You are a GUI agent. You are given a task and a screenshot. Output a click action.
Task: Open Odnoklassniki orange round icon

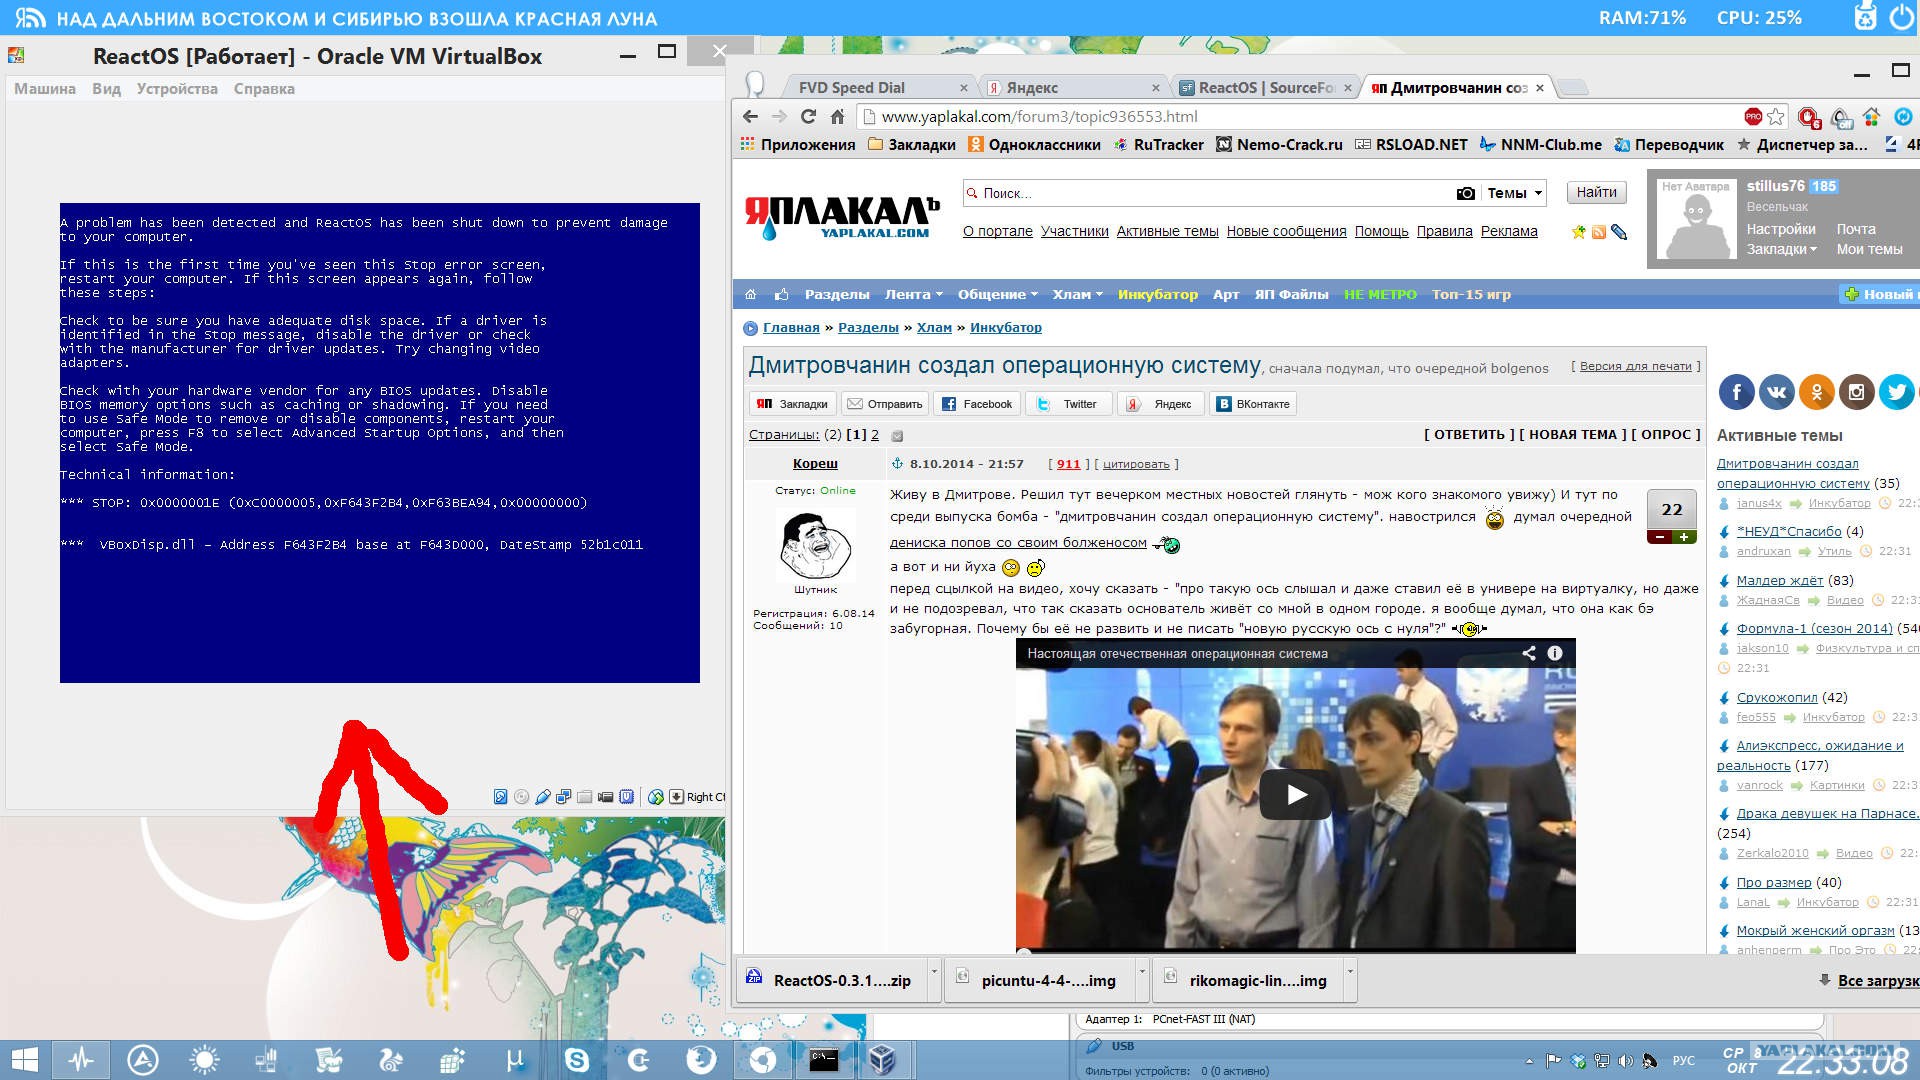tap(1816, 392)
